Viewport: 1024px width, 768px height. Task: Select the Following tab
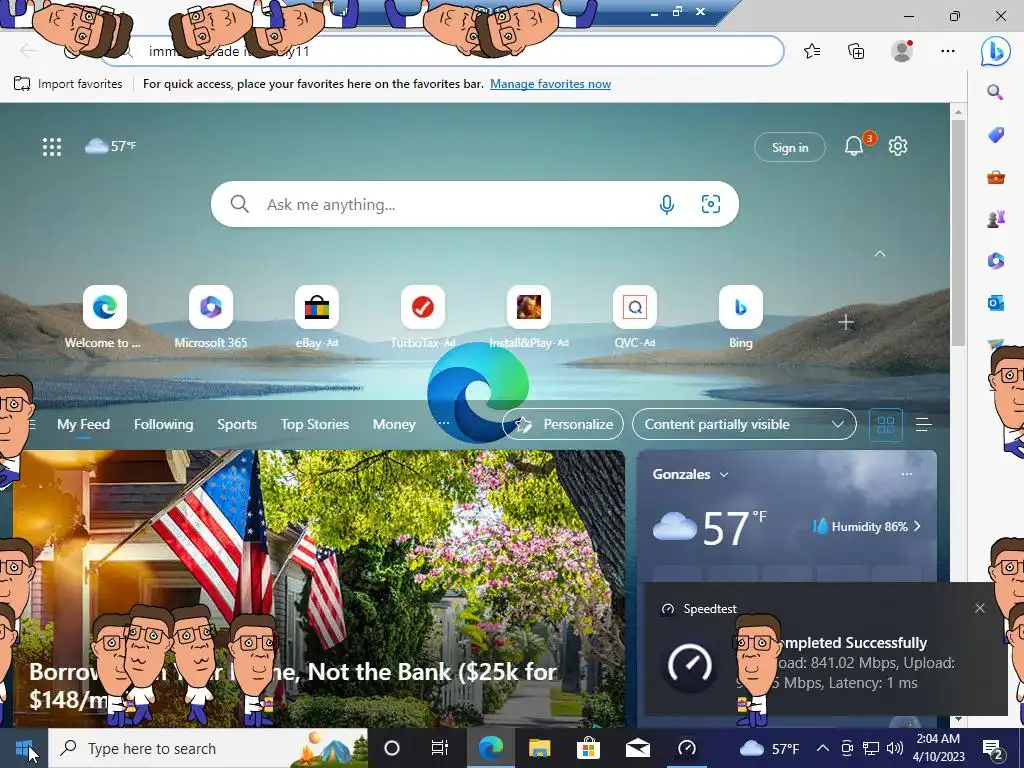click(163, 424)
